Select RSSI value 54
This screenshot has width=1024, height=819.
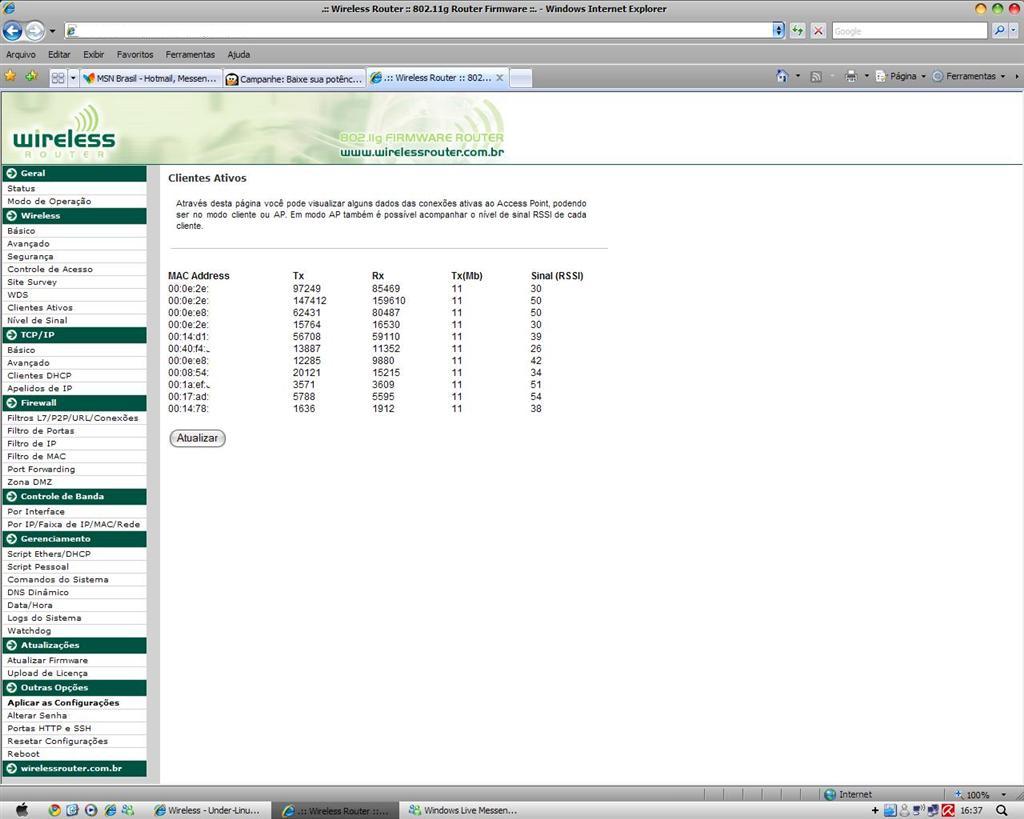coord(536,396)
